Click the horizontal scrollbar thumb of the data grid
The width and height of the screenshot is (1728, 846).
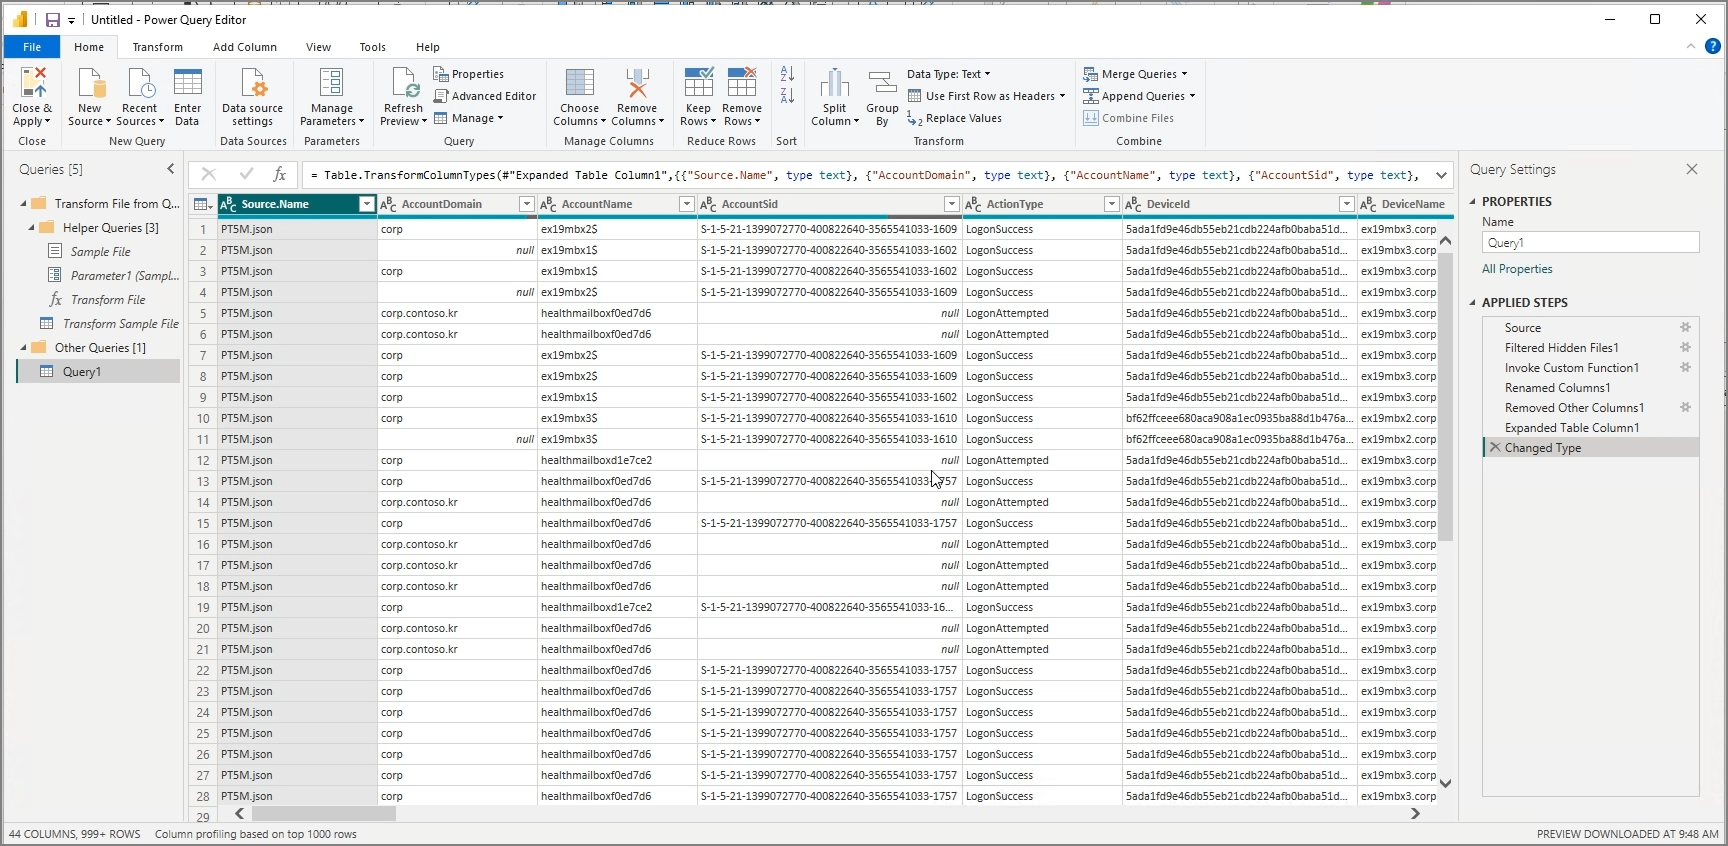click(323, 814)
